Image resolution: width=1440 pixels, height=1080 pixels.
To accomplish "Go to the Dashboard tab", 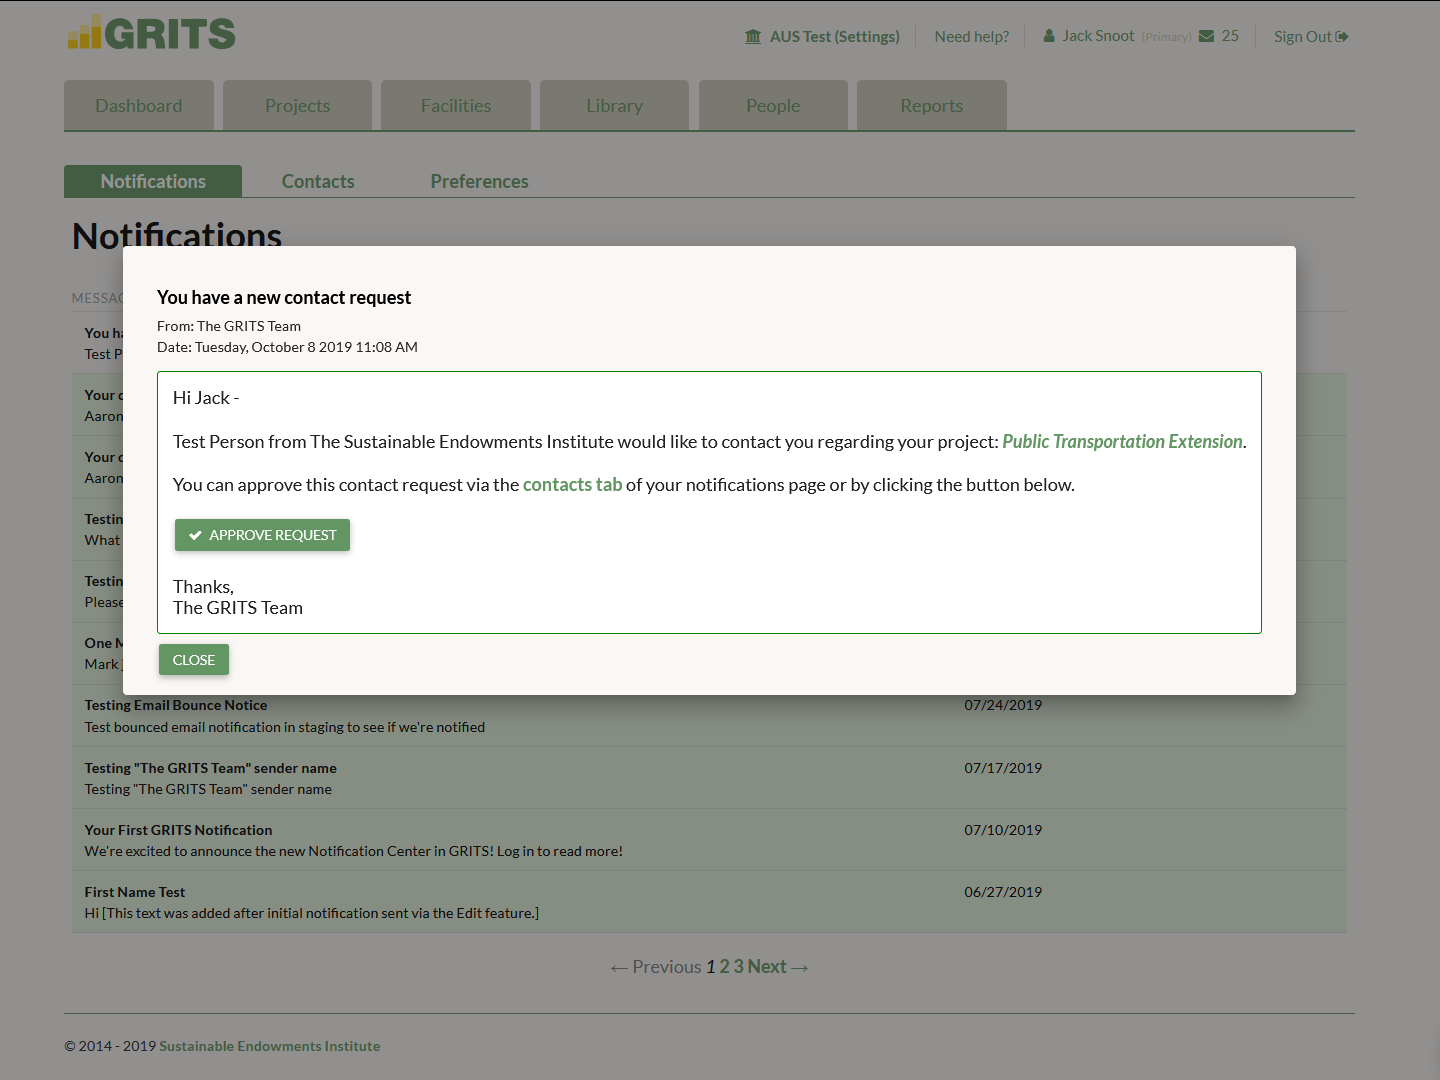I will [x=139, y=105].
